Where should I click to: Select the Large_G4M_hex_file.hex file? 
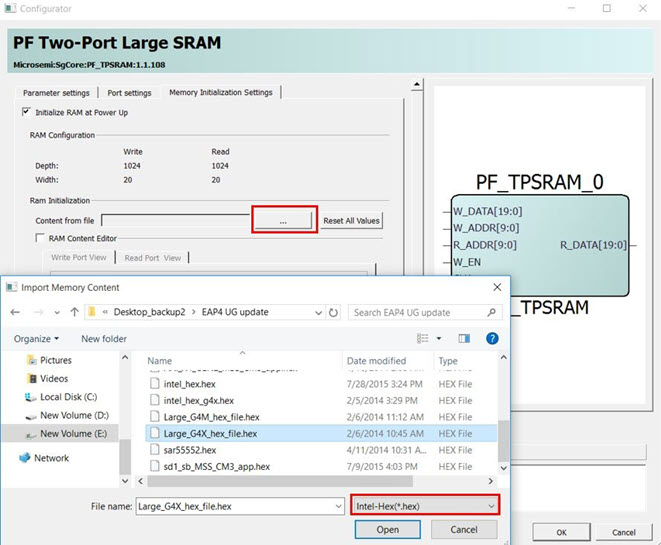(211, 417)
